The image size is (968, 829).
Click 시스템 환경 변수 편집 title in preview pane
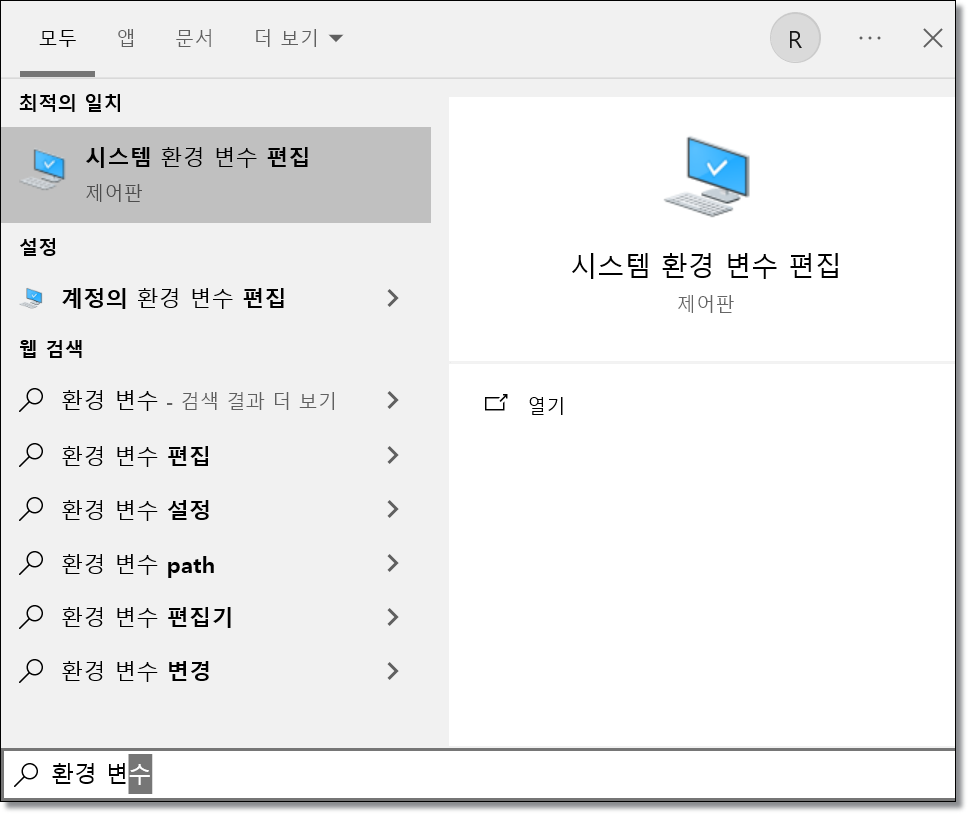pyautogui.click(x=705, y=266)
